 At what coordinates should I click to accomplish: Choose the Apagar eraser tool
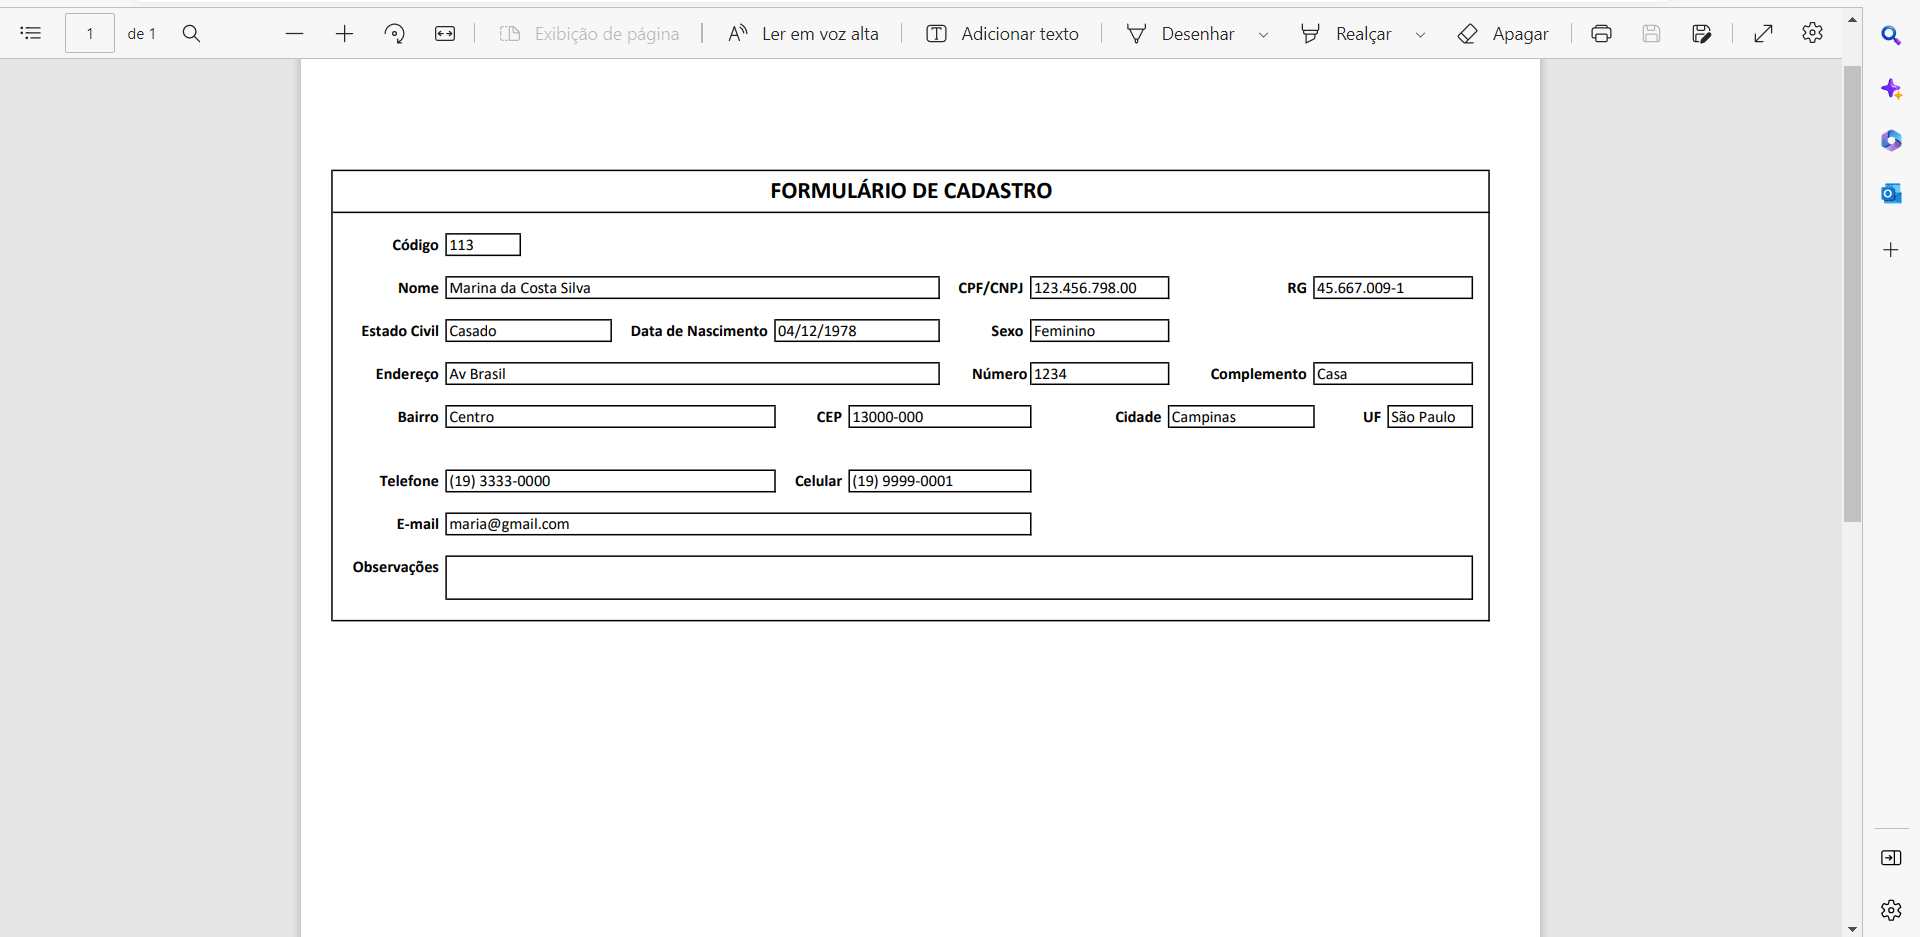click(1503, 33)
